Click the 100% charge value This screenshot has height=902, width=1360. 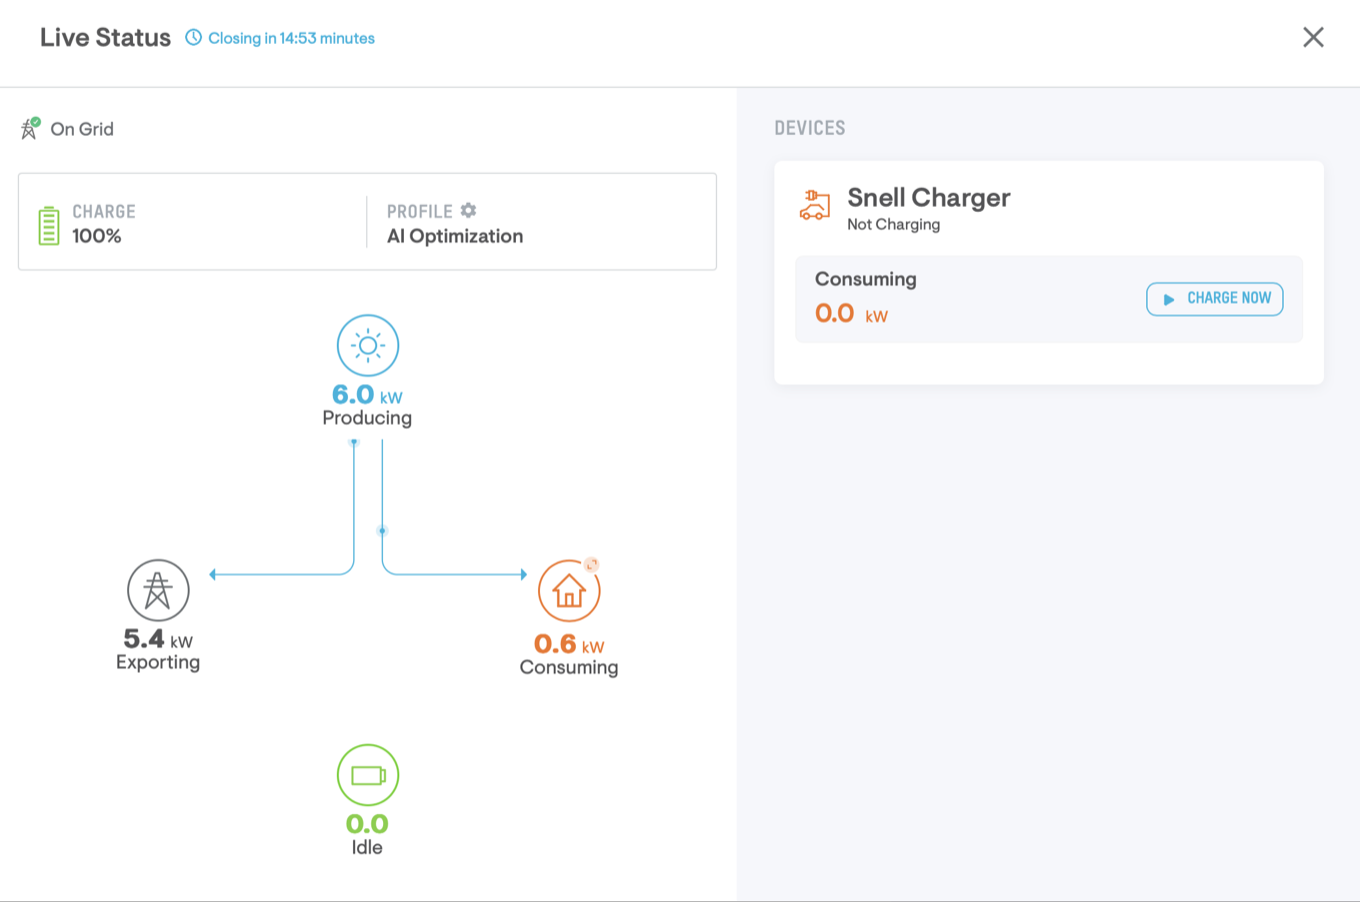[x=97, y=236]
